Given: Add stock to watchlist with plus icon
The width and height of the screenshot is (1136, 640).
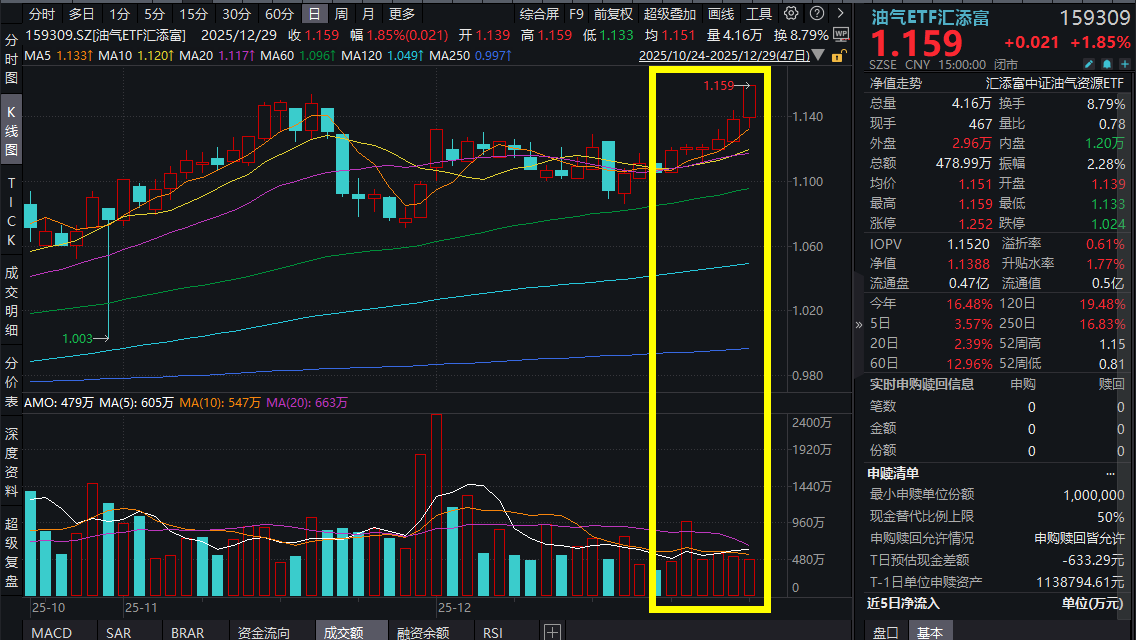Looking at the screenshot, I should (1124, 65).
